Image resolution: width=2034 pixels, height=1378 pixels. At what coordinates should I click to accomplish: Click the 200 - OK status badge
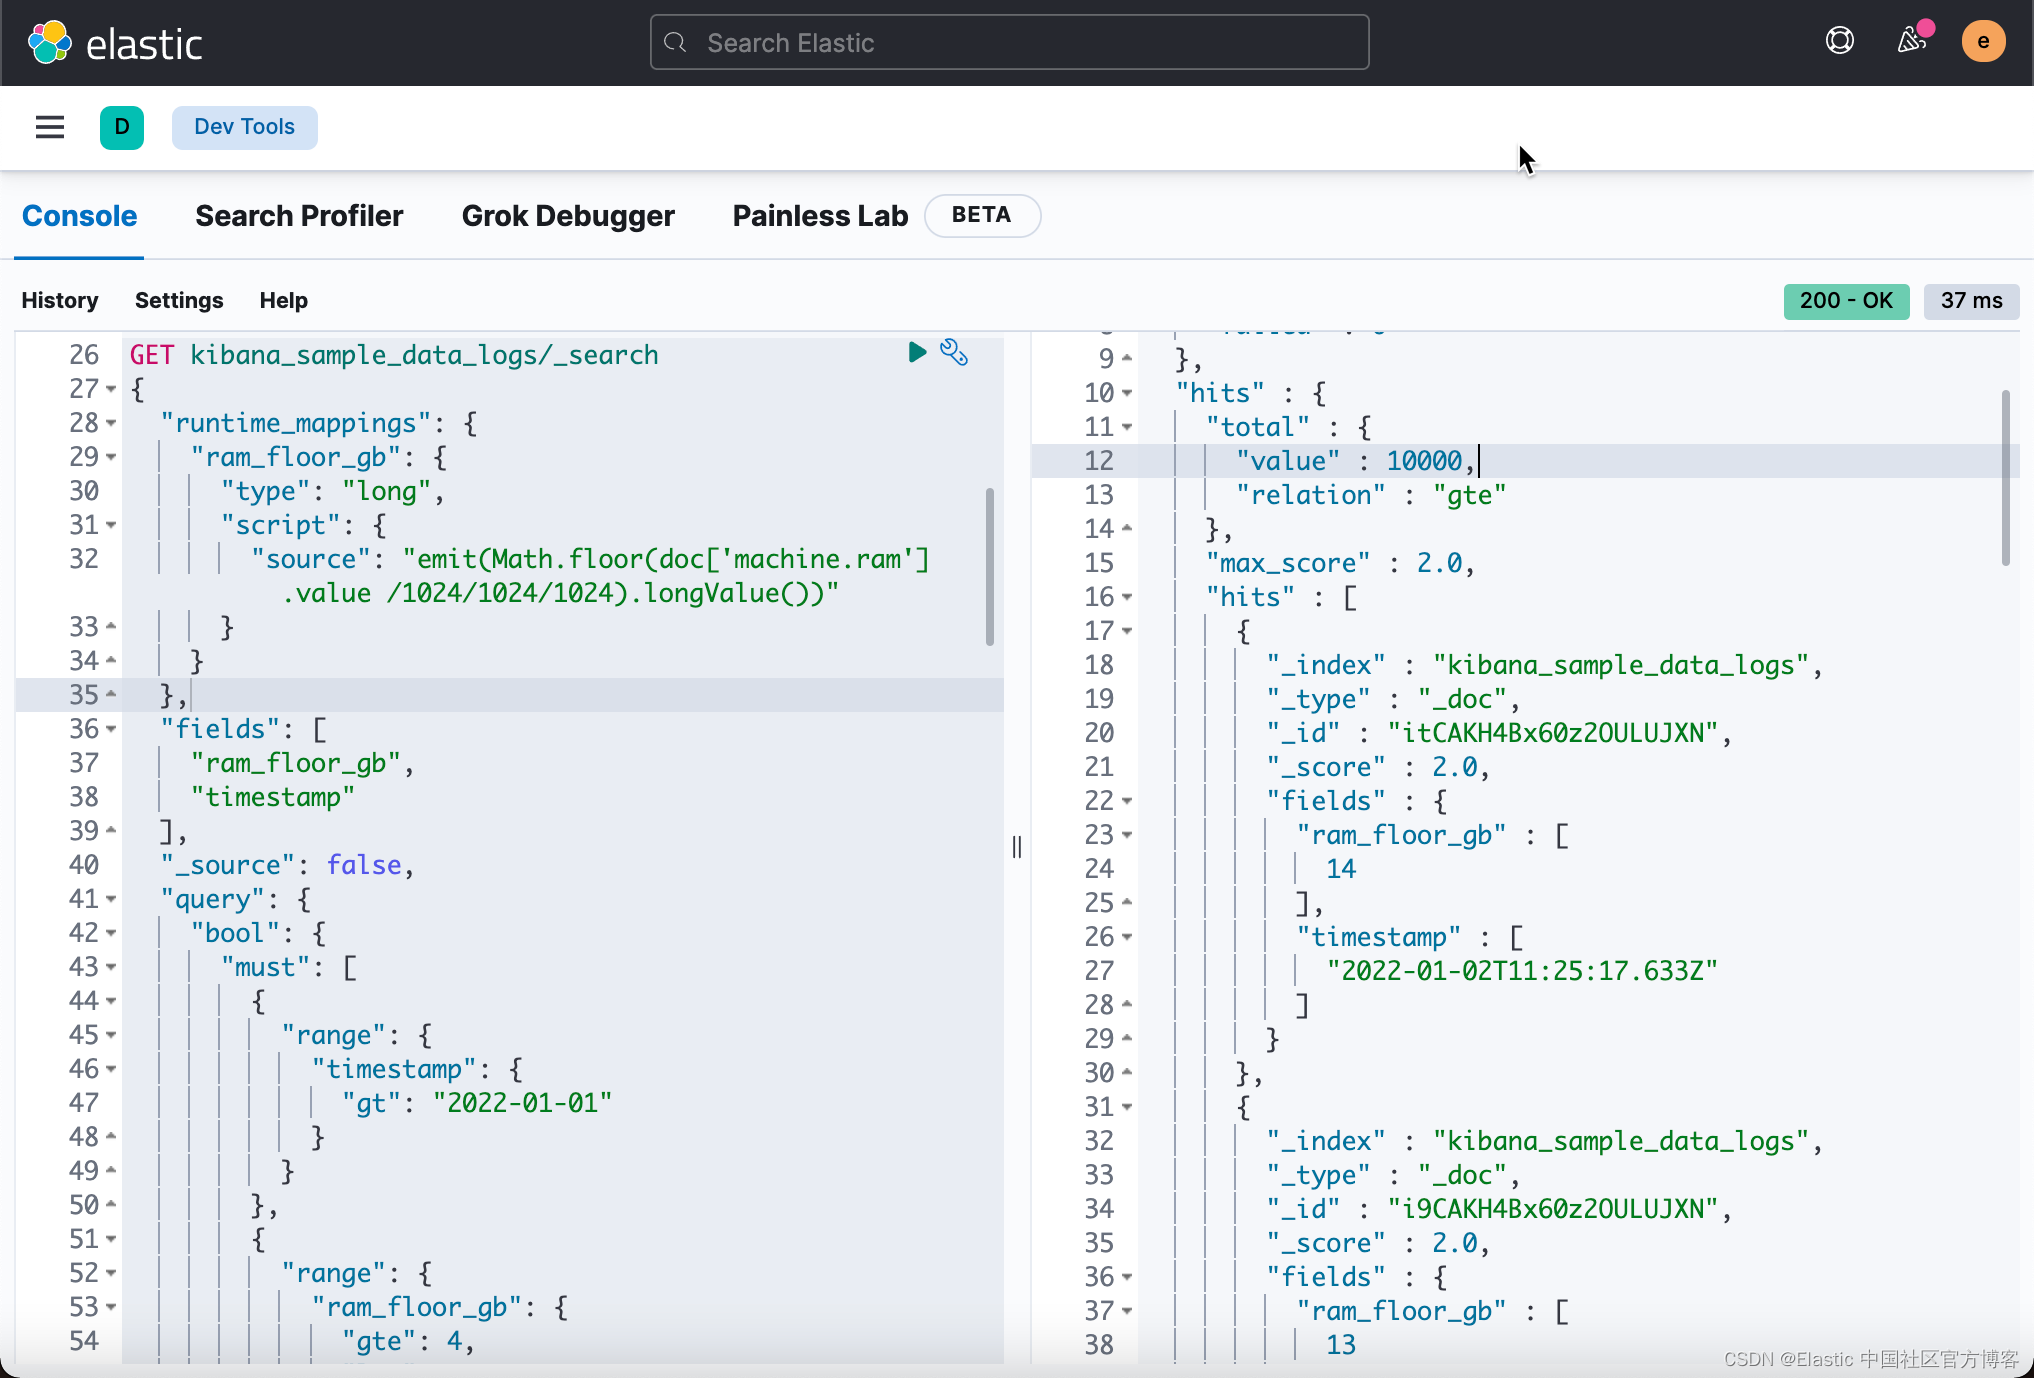(1845, 300)
